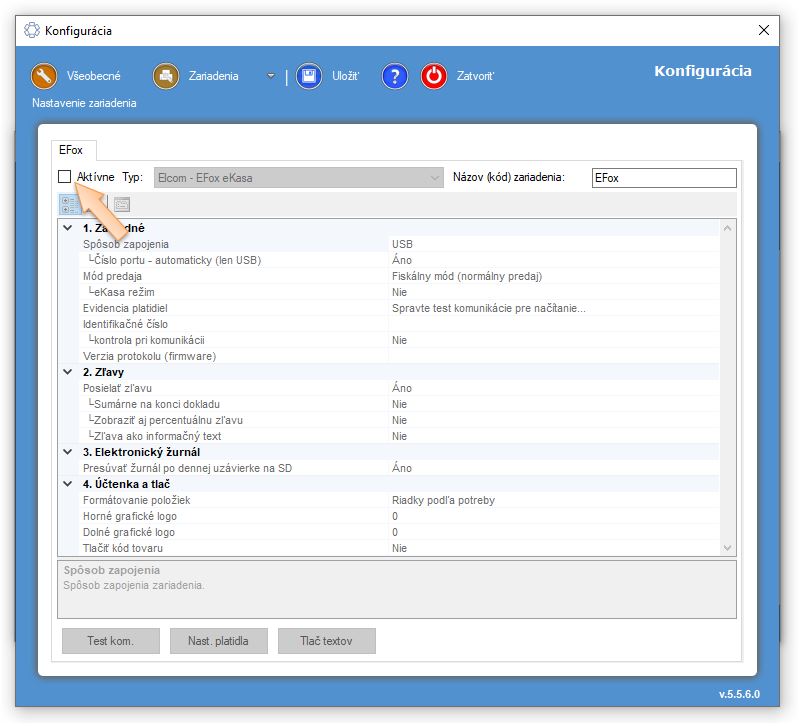Click the Všeobecné wrench icon
The height and width of the screenshot is (726, 800).
point(45,76)
